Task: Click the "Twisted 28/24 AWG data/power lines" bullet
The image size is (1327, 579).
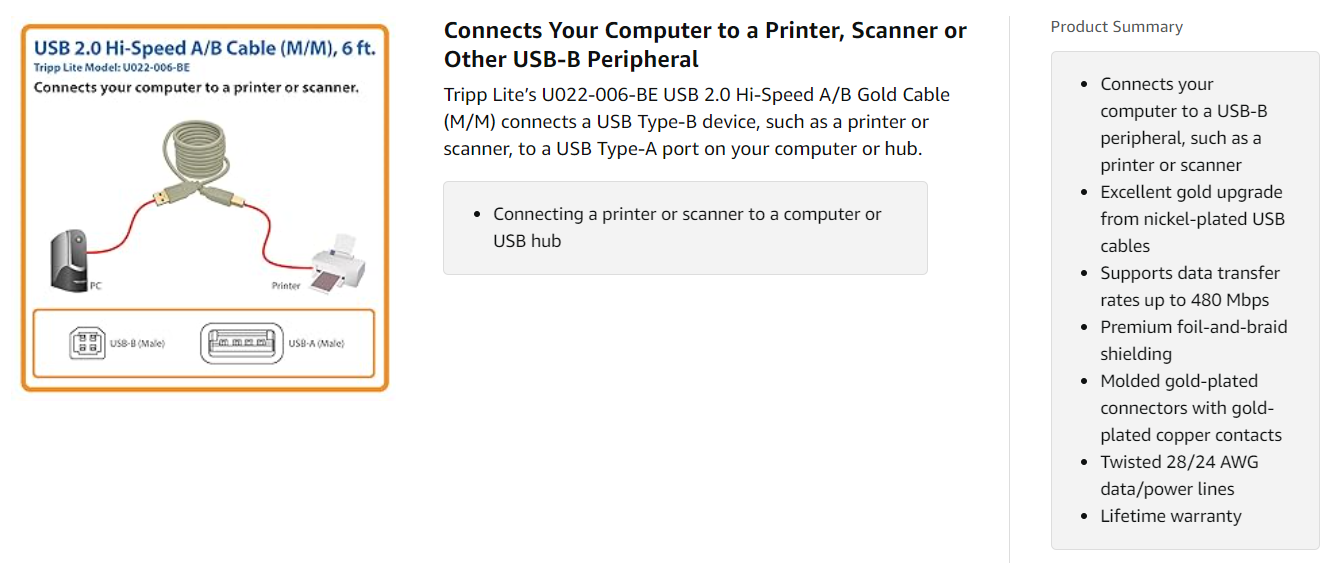Action: 1178,475
